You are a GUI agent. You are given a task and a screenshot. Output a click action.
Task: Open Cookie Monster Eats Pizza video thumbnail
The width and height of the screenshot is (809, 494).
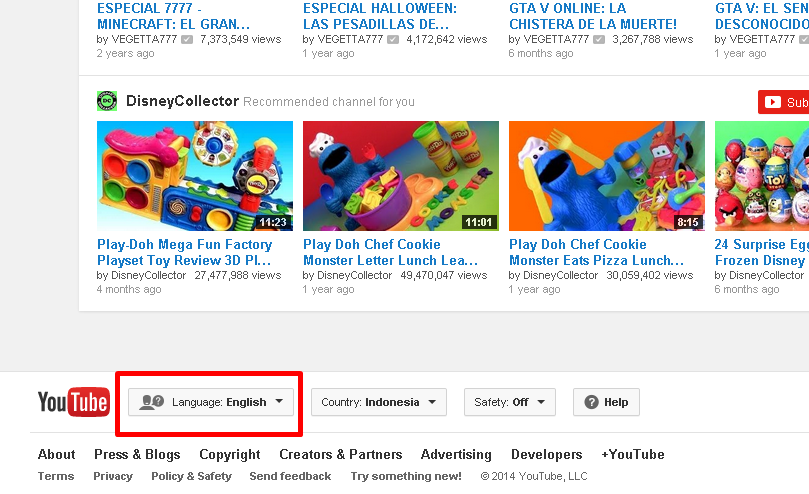[x=607, y=176]
